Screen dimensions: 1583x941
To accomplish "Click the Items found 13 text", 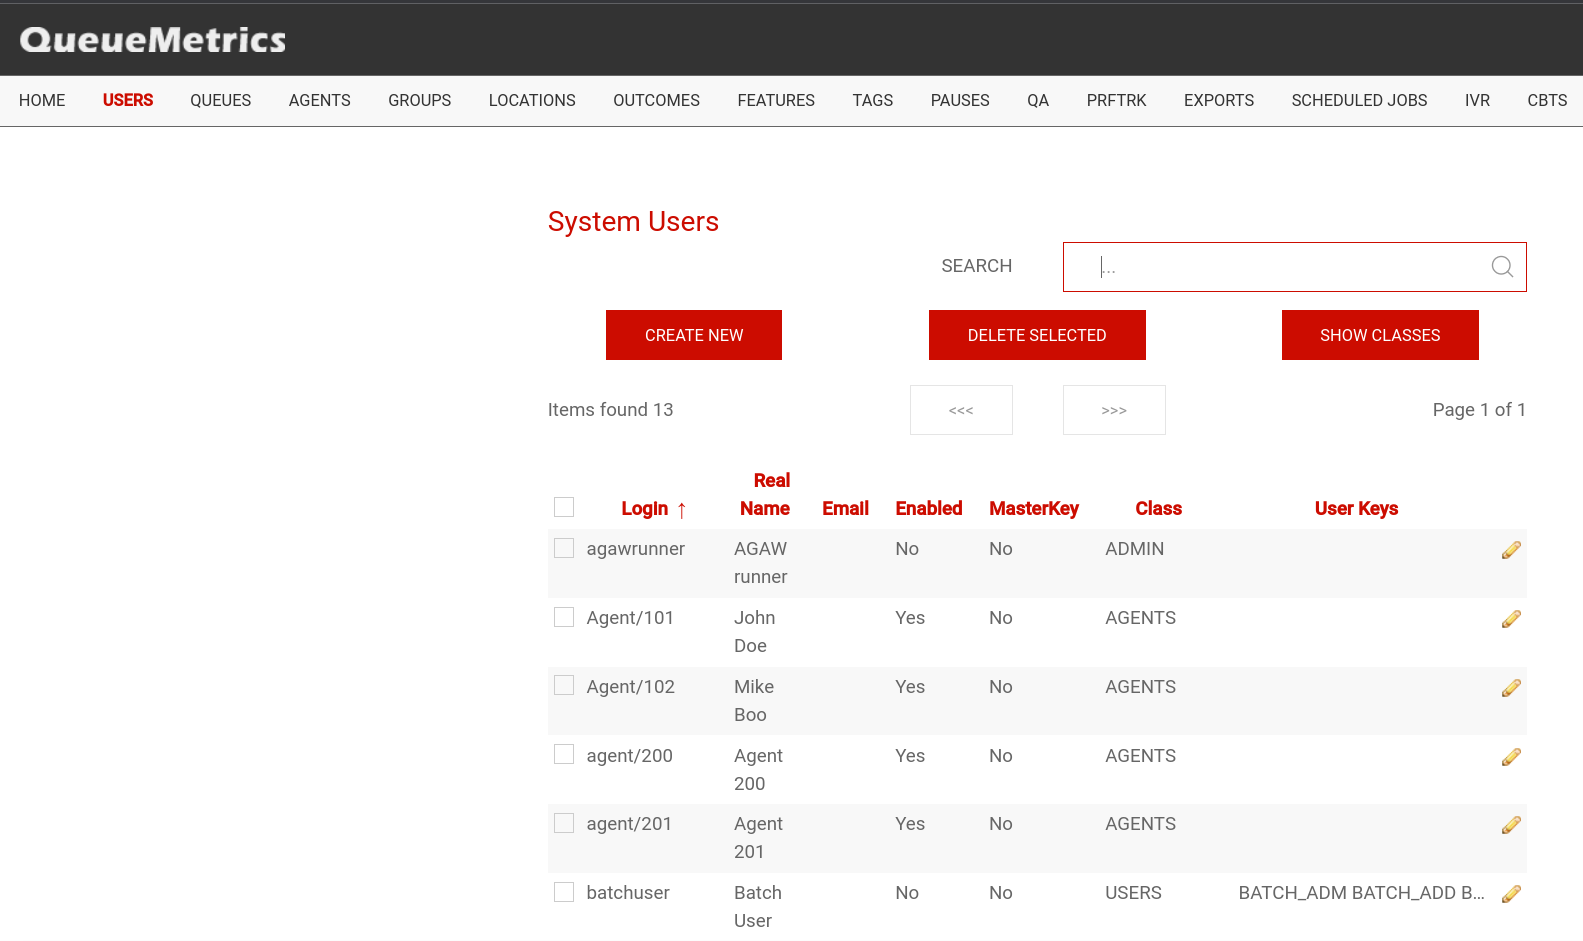I will tap(610, 410).
